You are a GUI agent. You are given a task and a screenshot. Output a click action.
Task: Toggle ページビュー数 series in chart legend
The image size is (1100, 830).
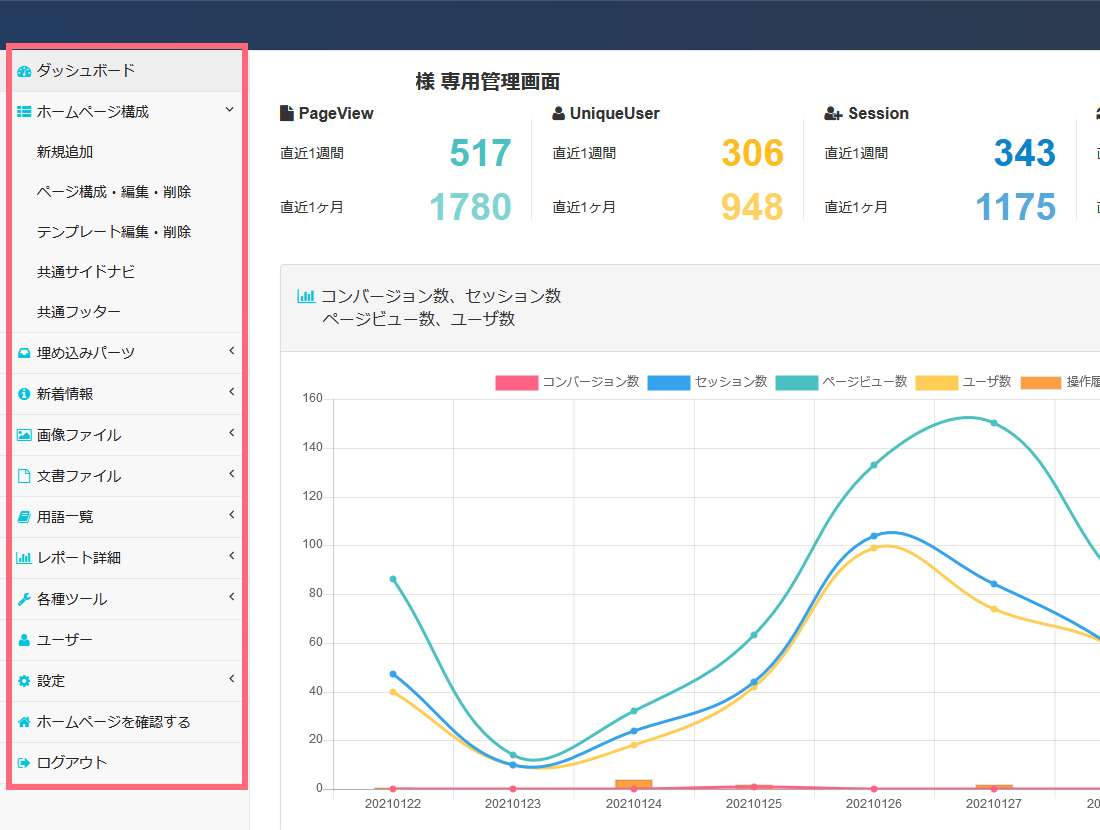[x=841, y=382]
